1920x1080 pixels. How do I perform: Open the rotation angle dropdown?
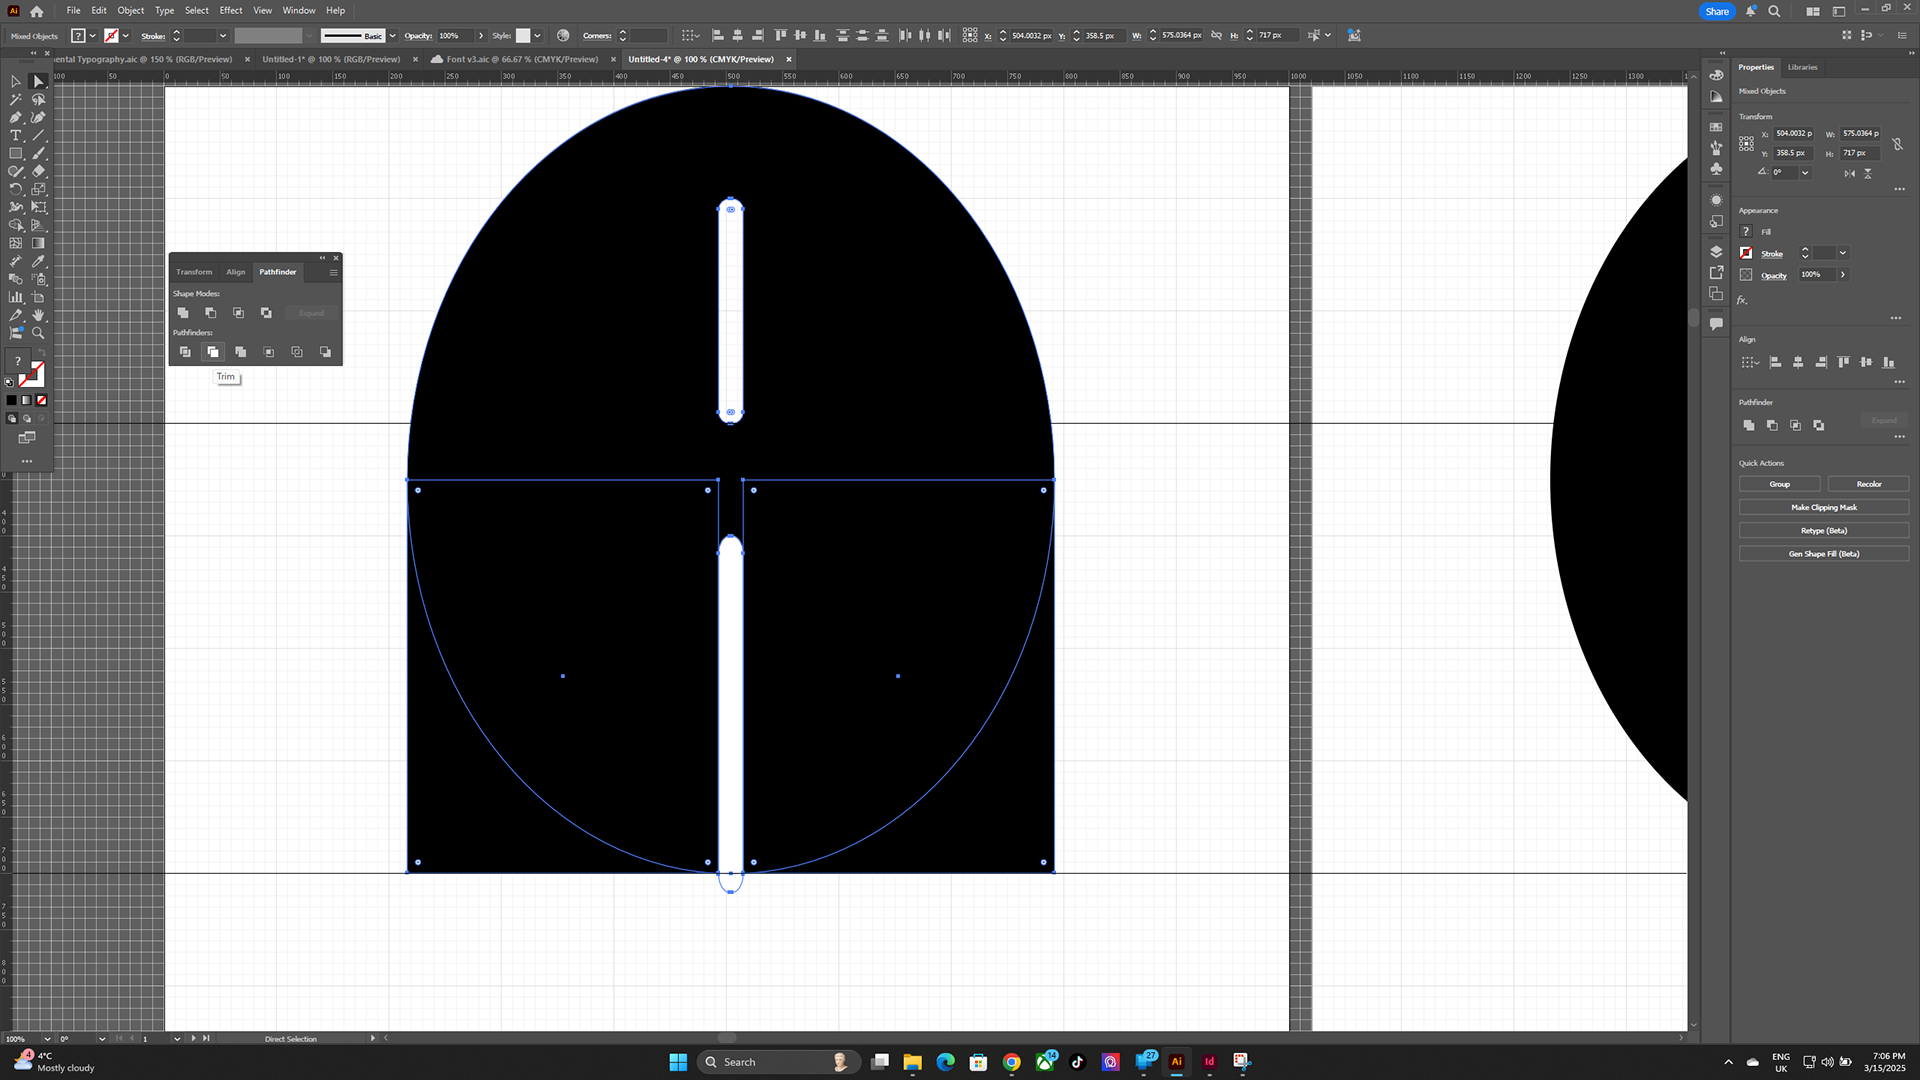[x=1805, y=173]
